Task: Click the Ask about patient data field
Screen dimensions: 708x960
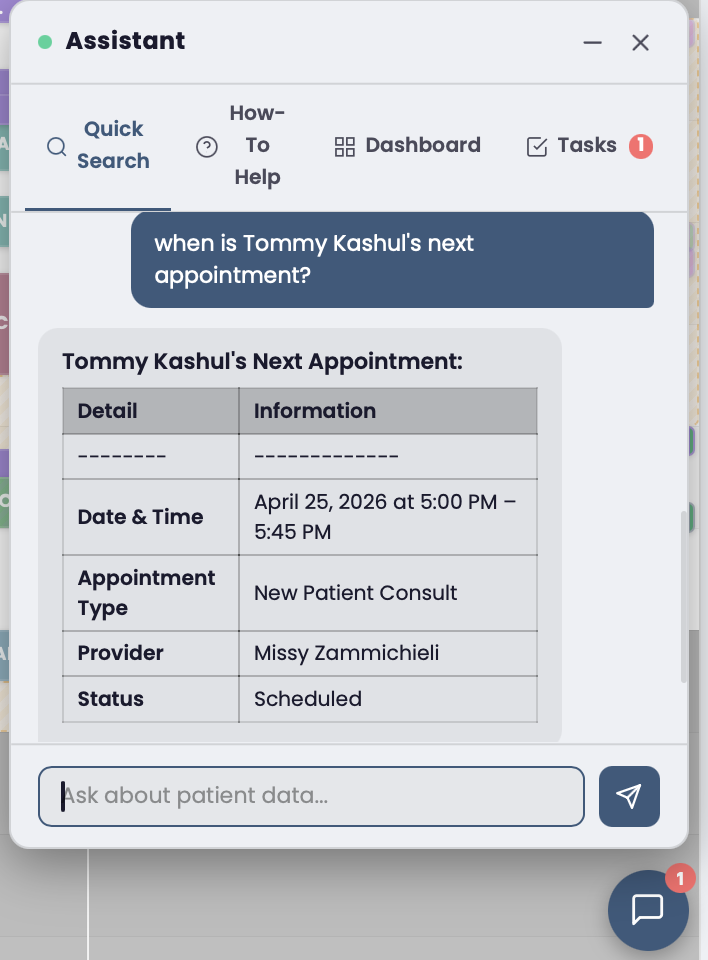Action: tap(311, 796)
